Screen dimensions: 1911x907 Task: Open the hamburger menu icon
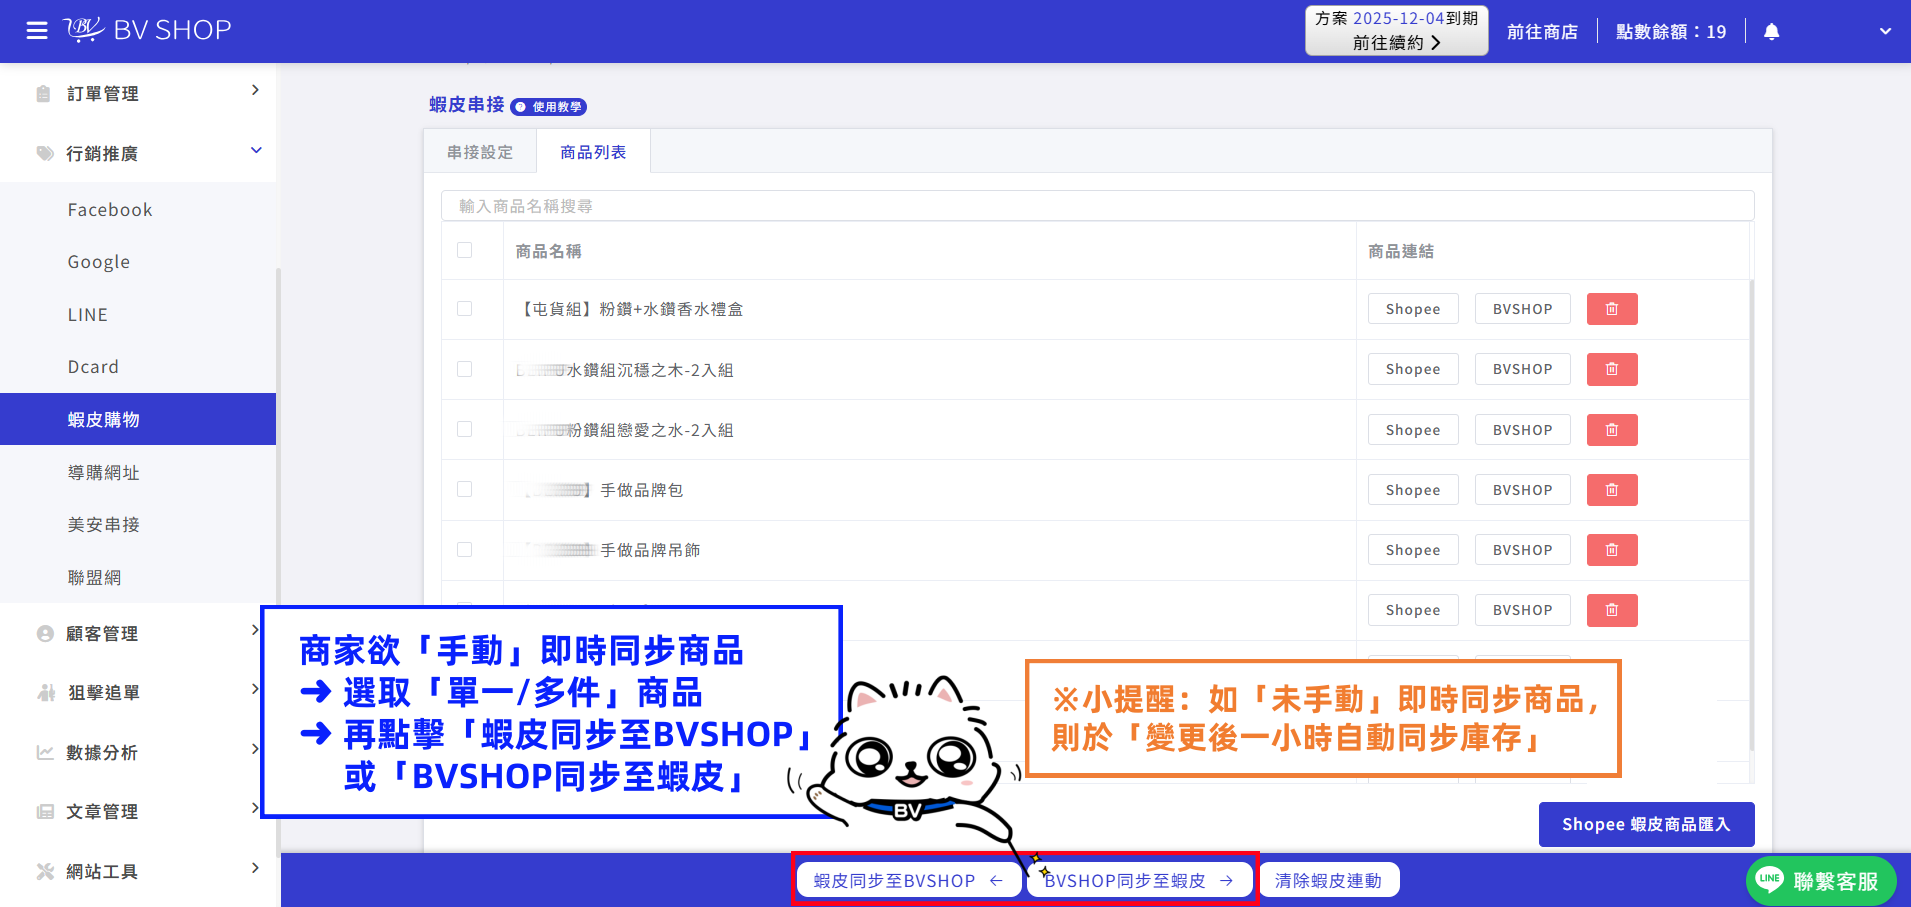[x=37, y=31]
